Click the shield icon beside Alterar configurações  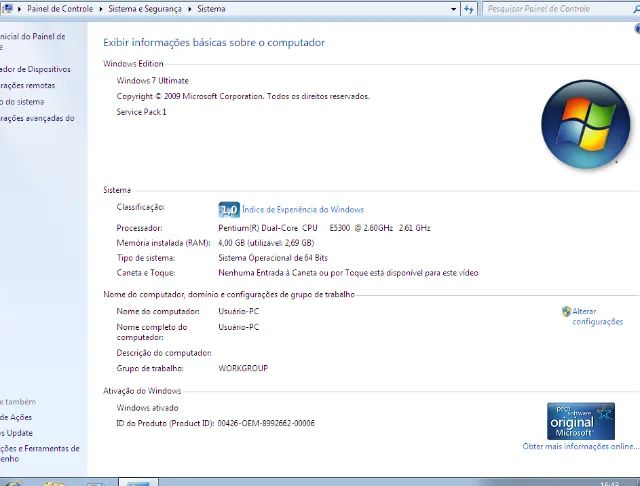pos(566,311)
